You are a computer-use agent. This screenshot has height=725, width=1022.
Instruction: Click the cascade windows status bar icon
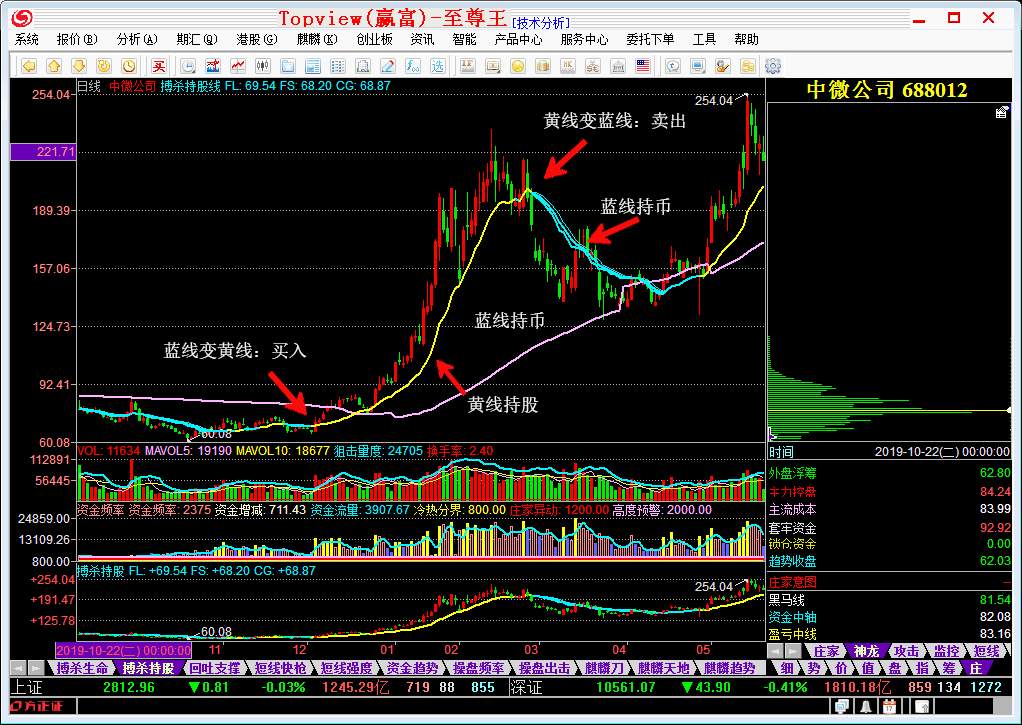(x=842, y=707)
